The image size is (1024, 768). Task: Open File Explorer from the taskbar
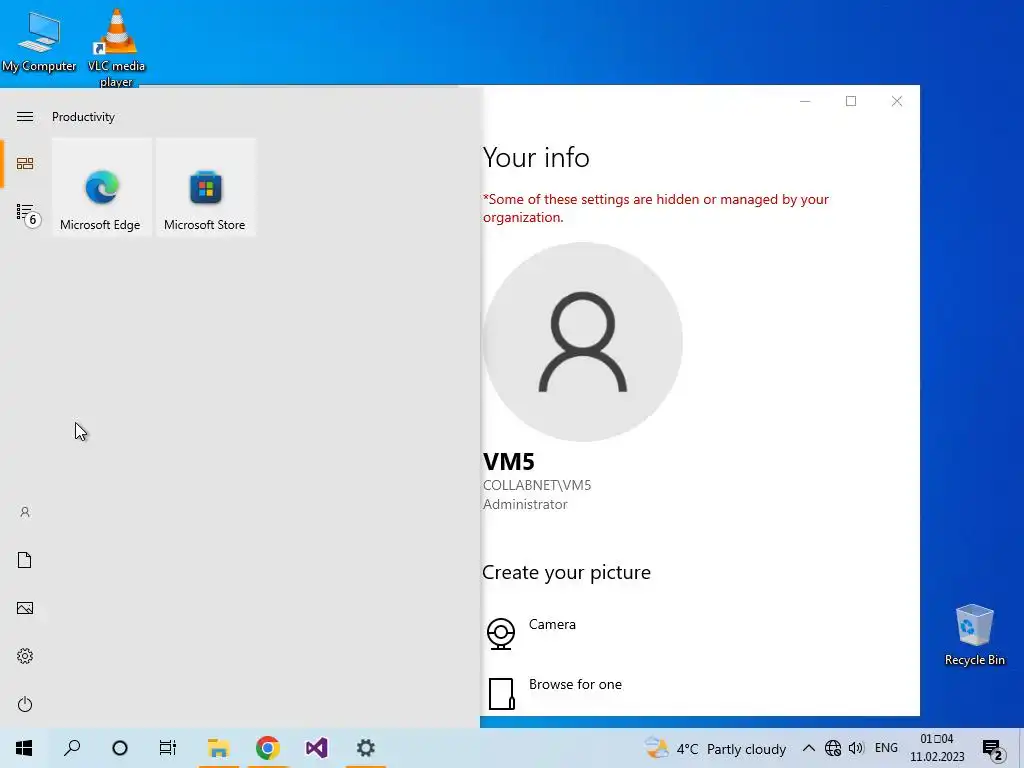pos(218,748)
